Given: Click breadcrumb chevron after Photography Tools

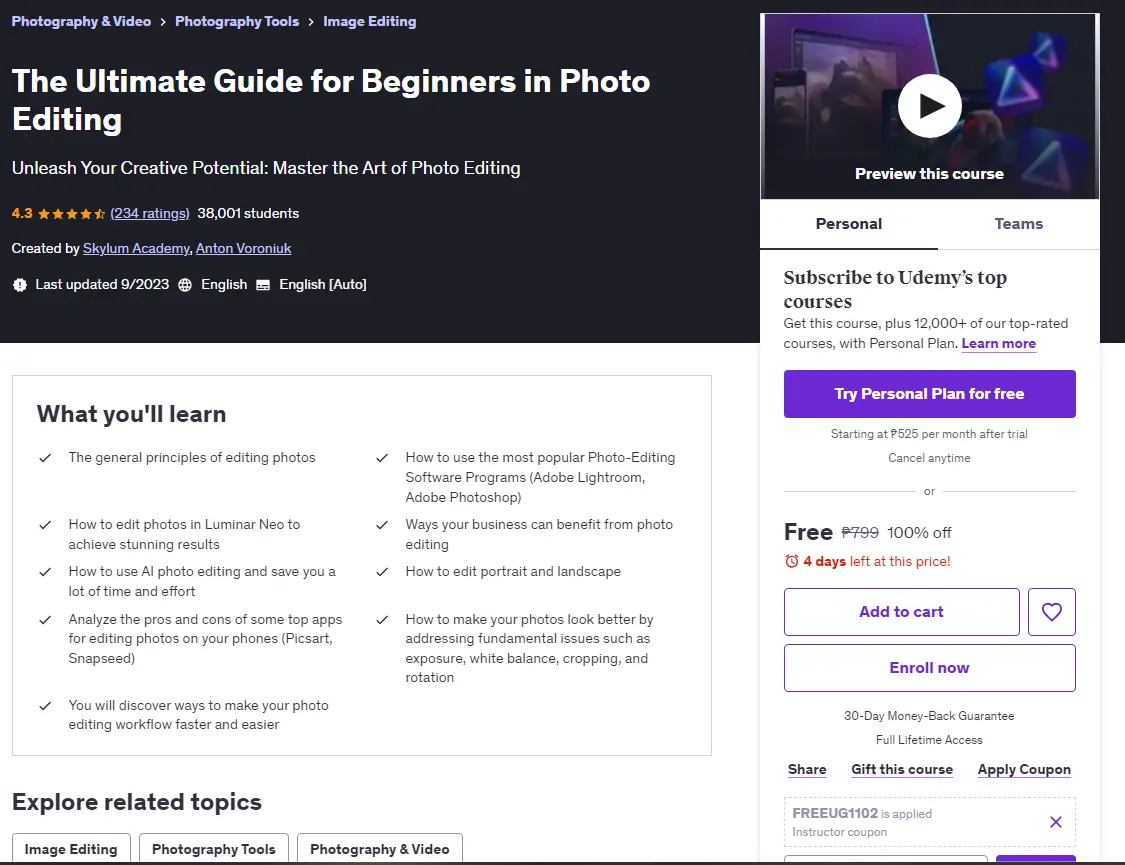Looking at the screenshot, I should click(x=311, y=22).
